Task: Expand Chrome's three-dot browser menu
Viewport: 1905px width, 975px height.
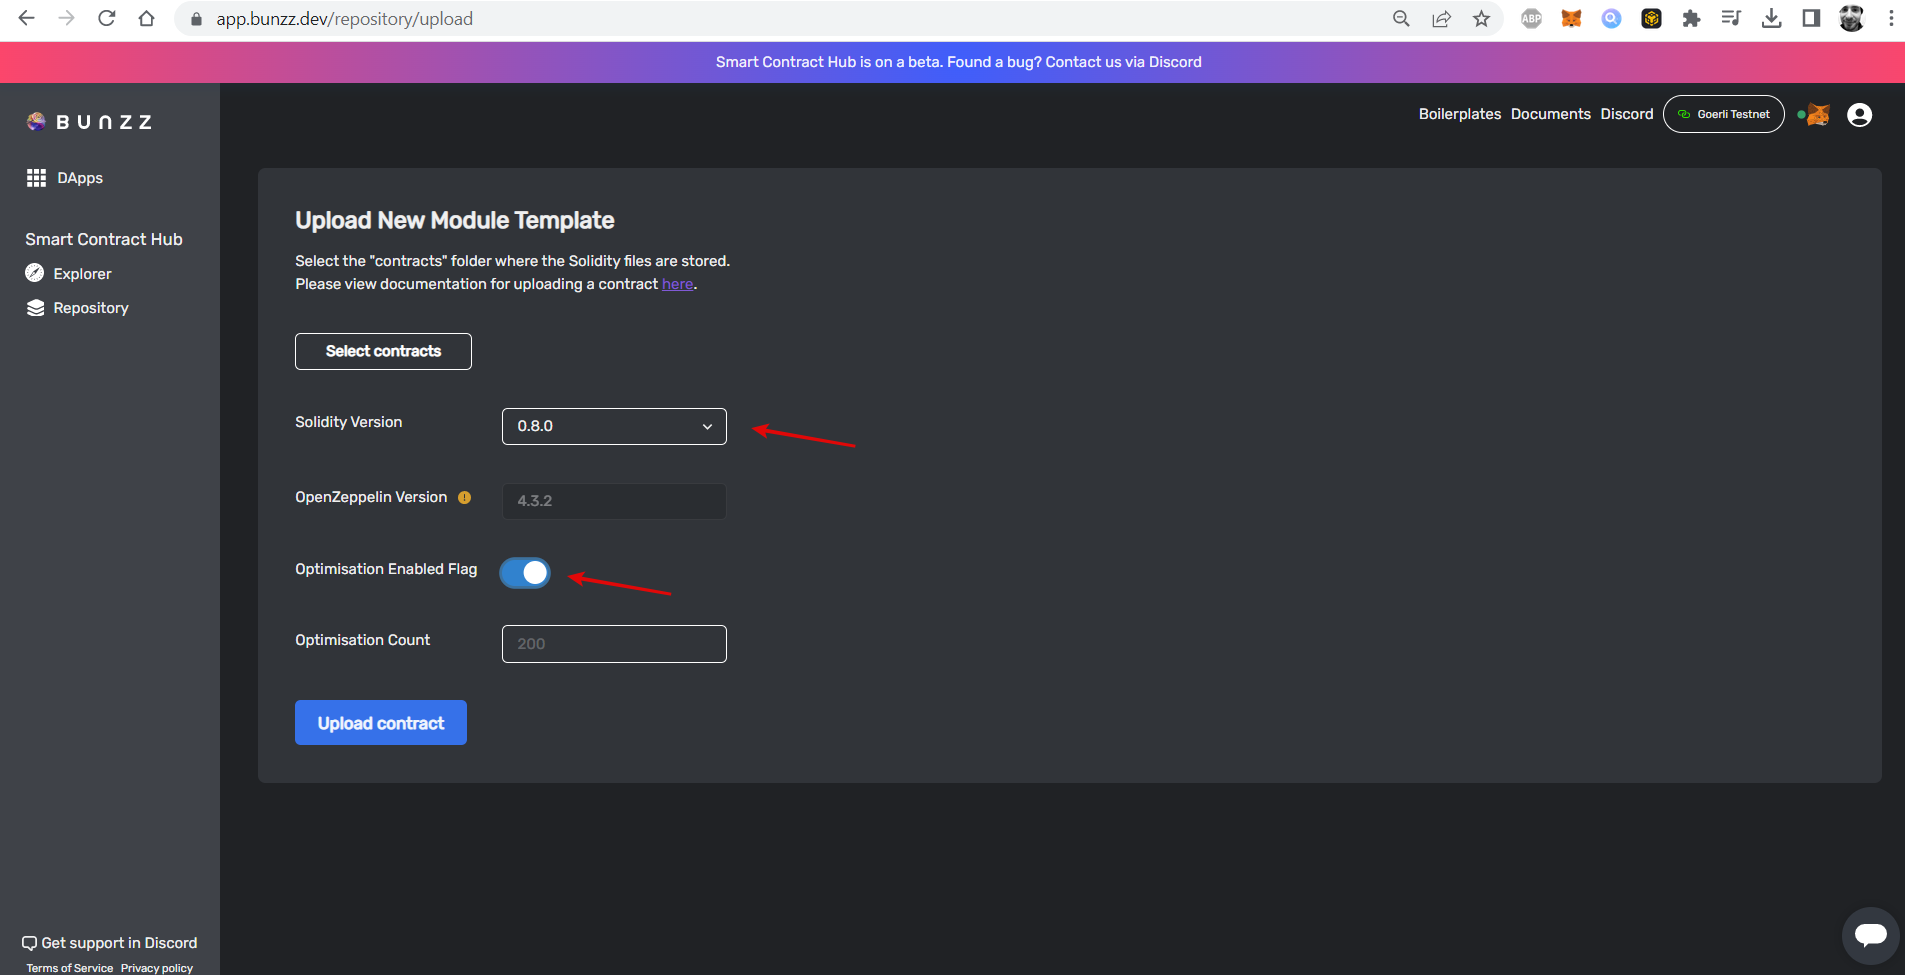Action: click(1890, 18)
